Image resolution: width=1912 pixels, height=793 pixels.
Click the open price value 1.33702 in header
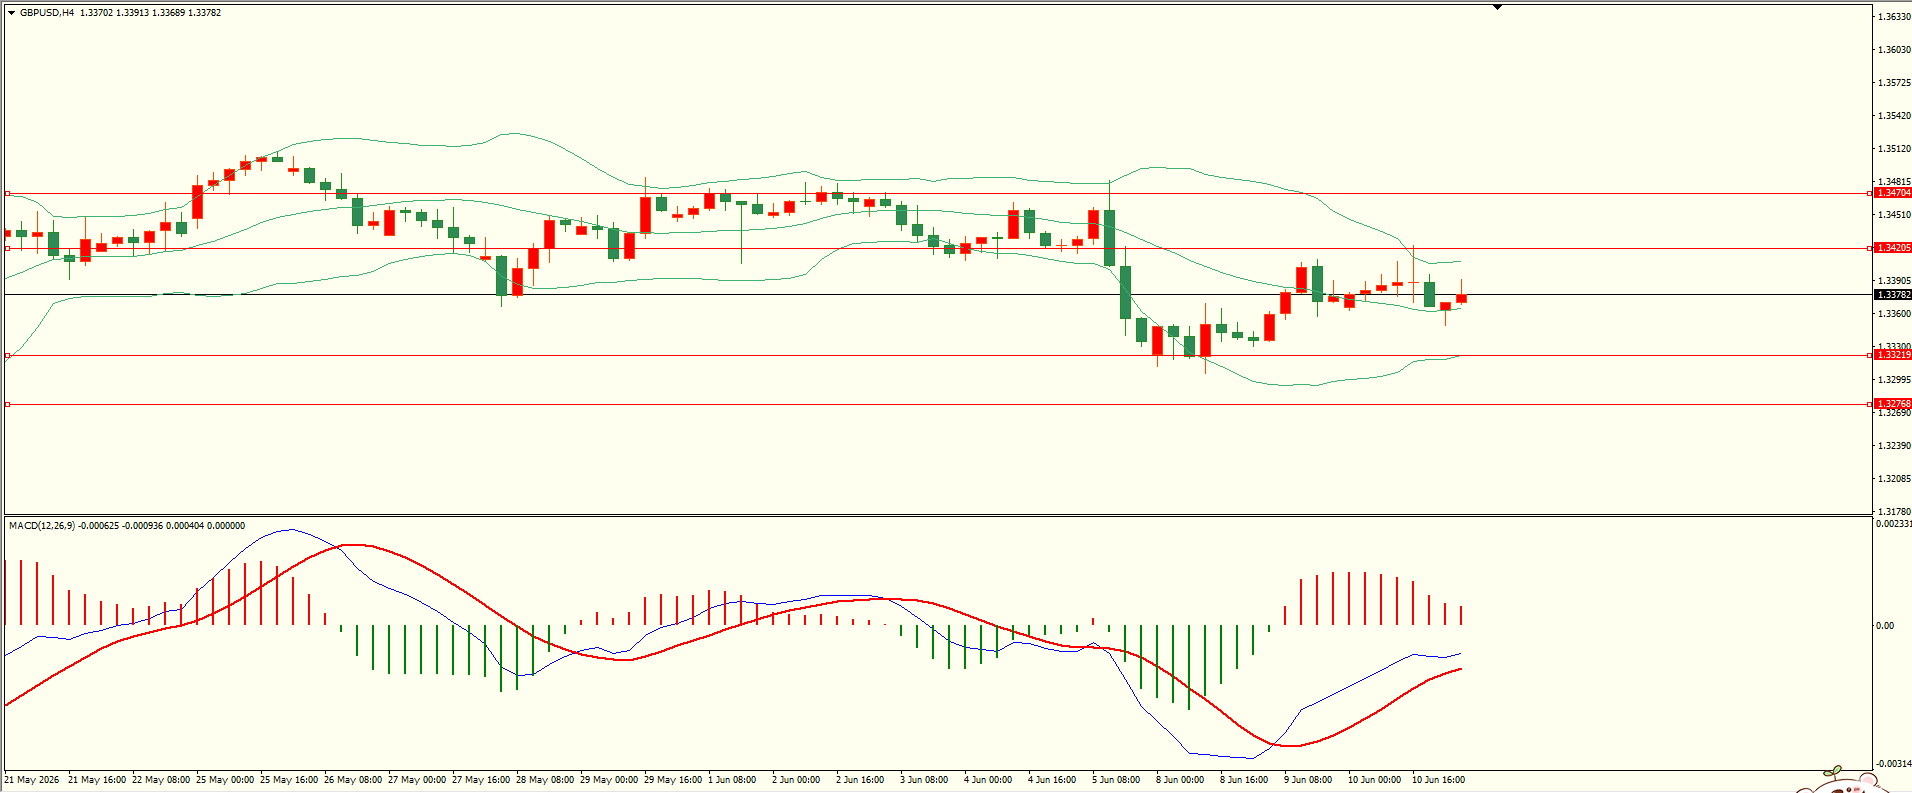pos(96,13)
